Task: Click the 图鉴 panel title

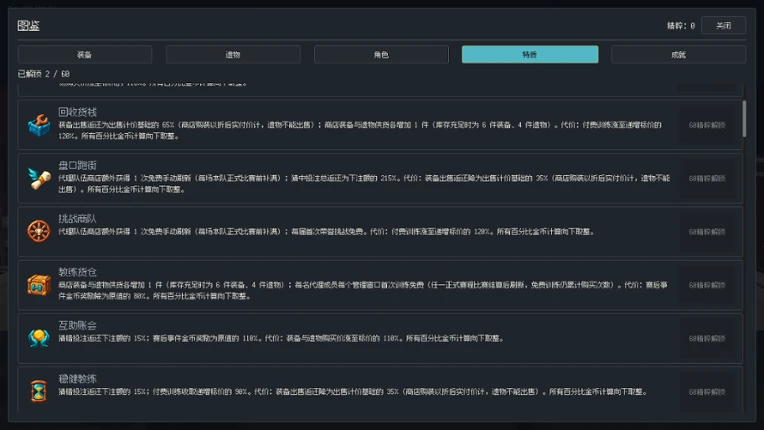Action: coord(28,25)
